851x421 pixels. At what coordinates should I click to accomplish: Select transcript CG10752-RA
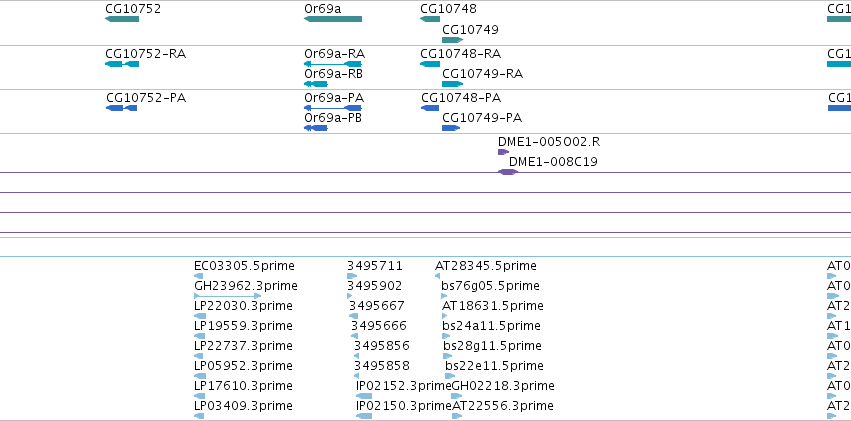point(122,64)
